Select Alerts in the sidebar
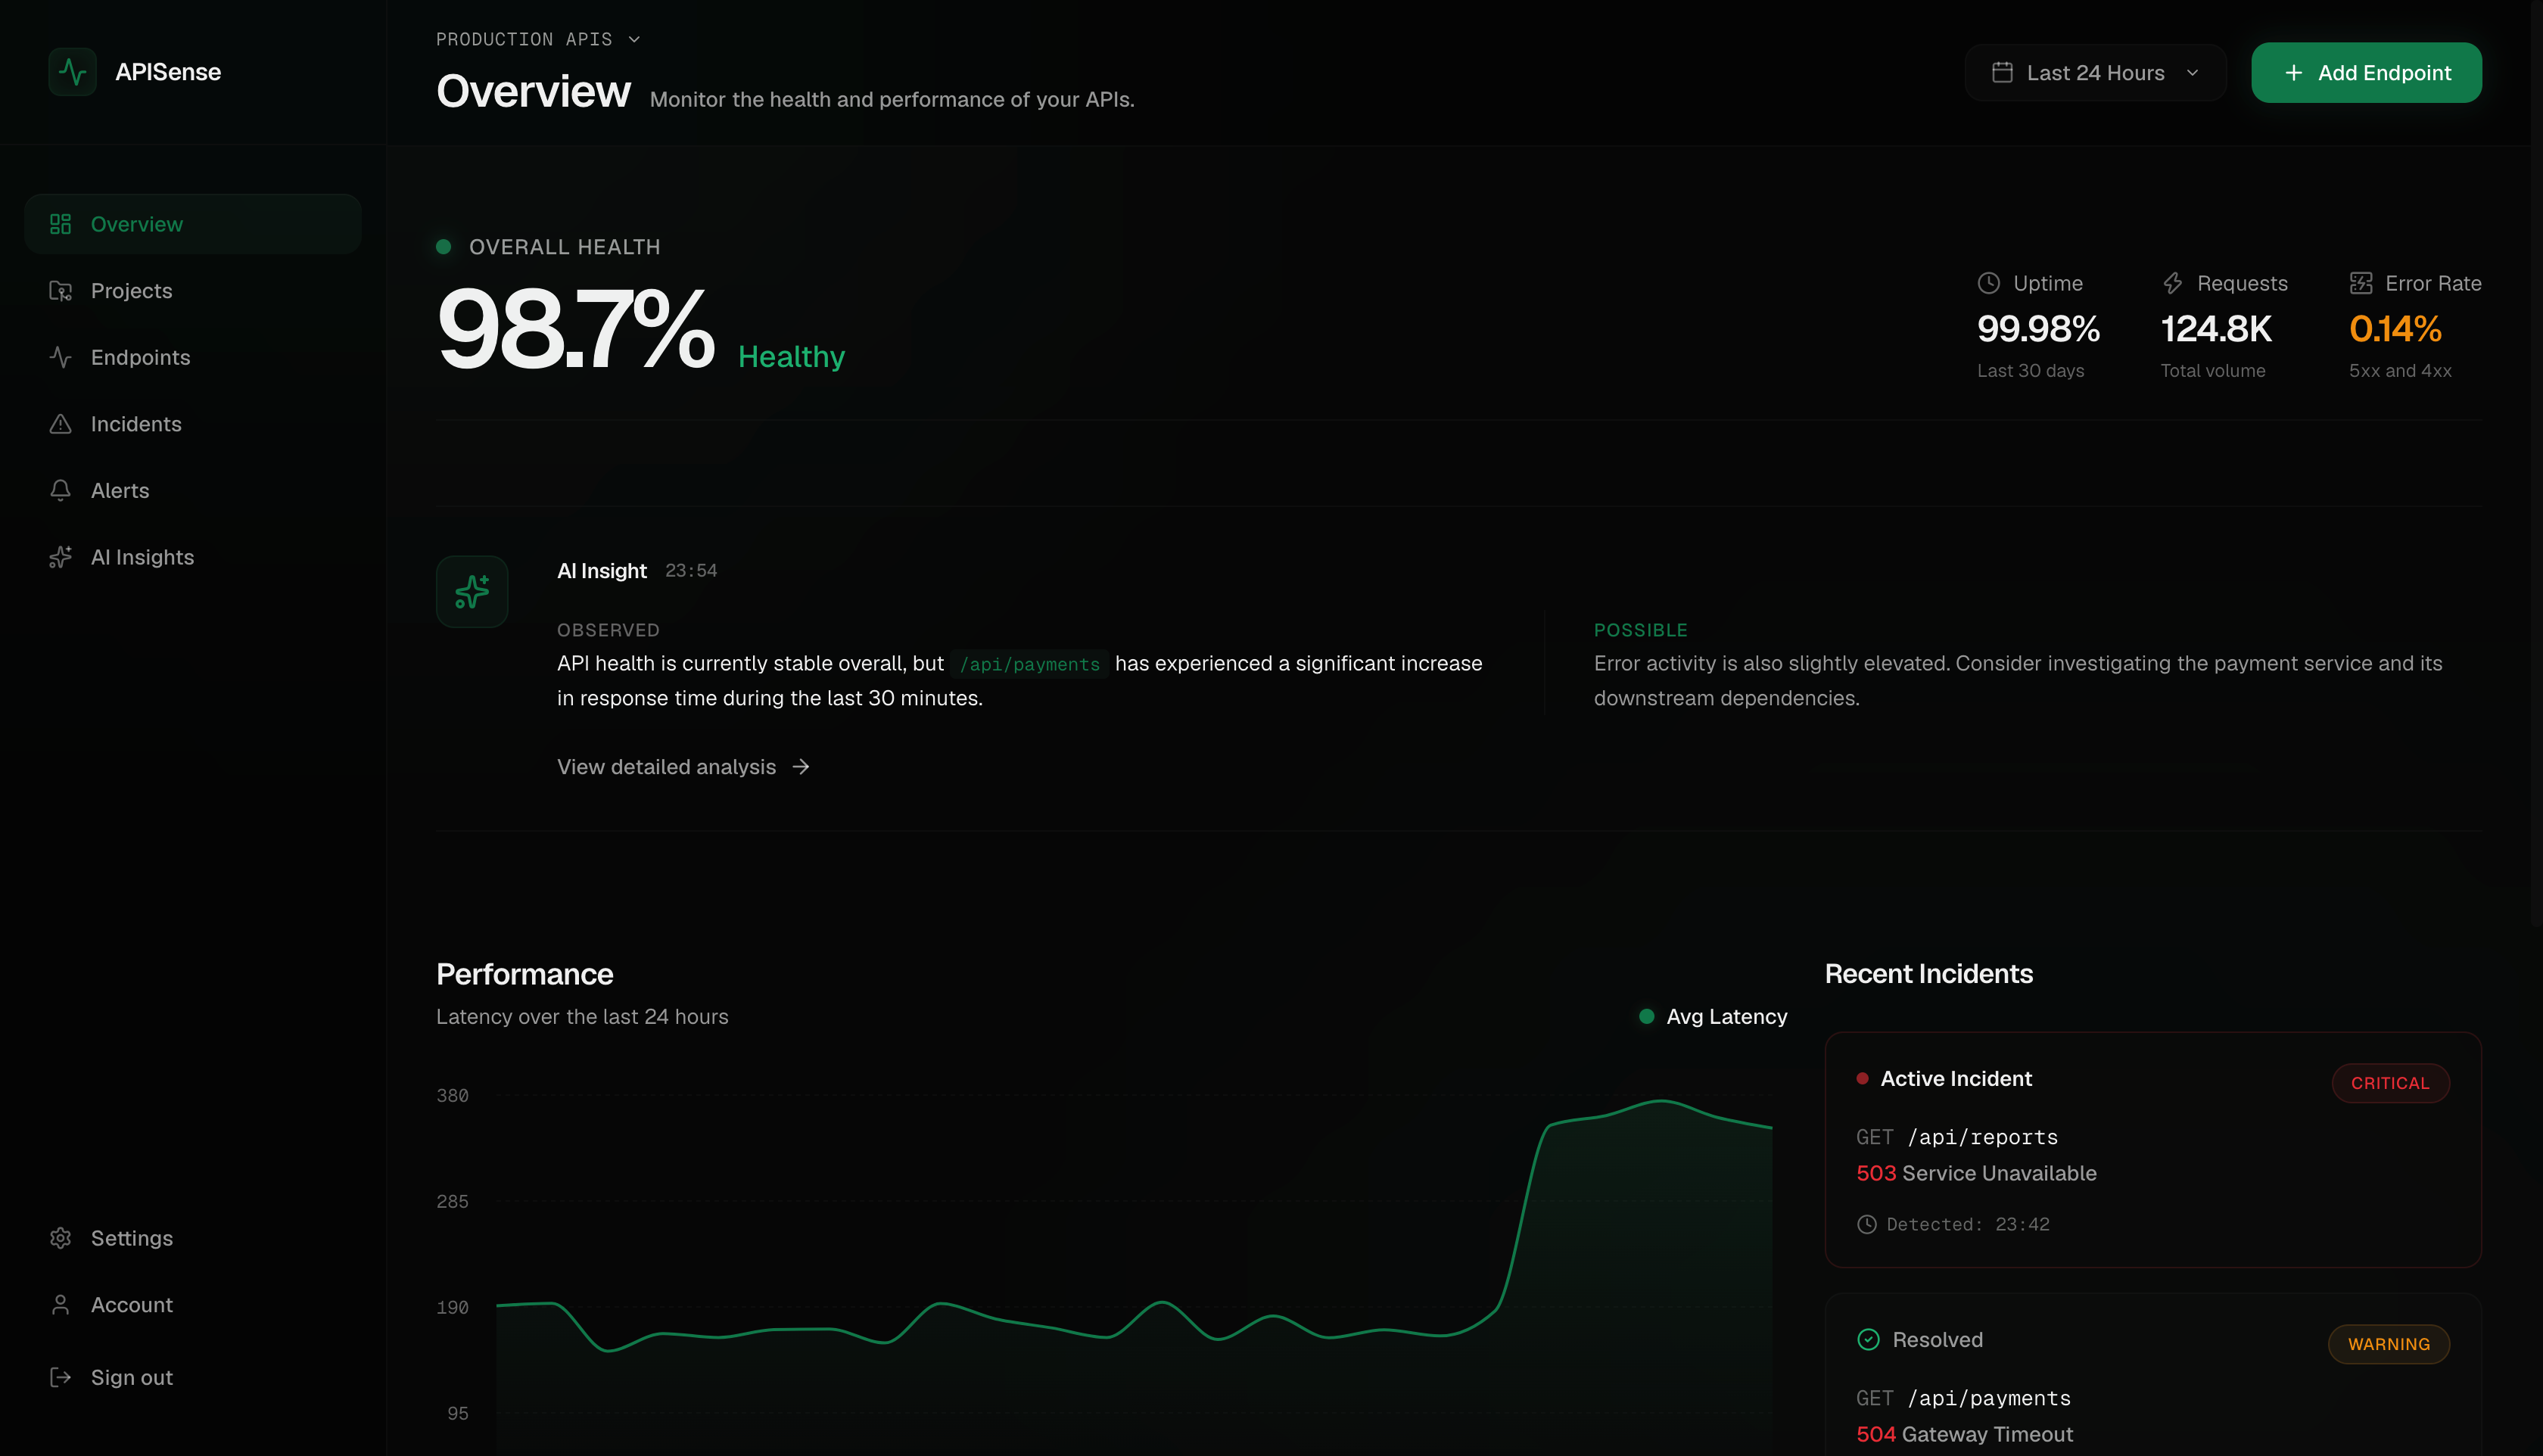 192,490
